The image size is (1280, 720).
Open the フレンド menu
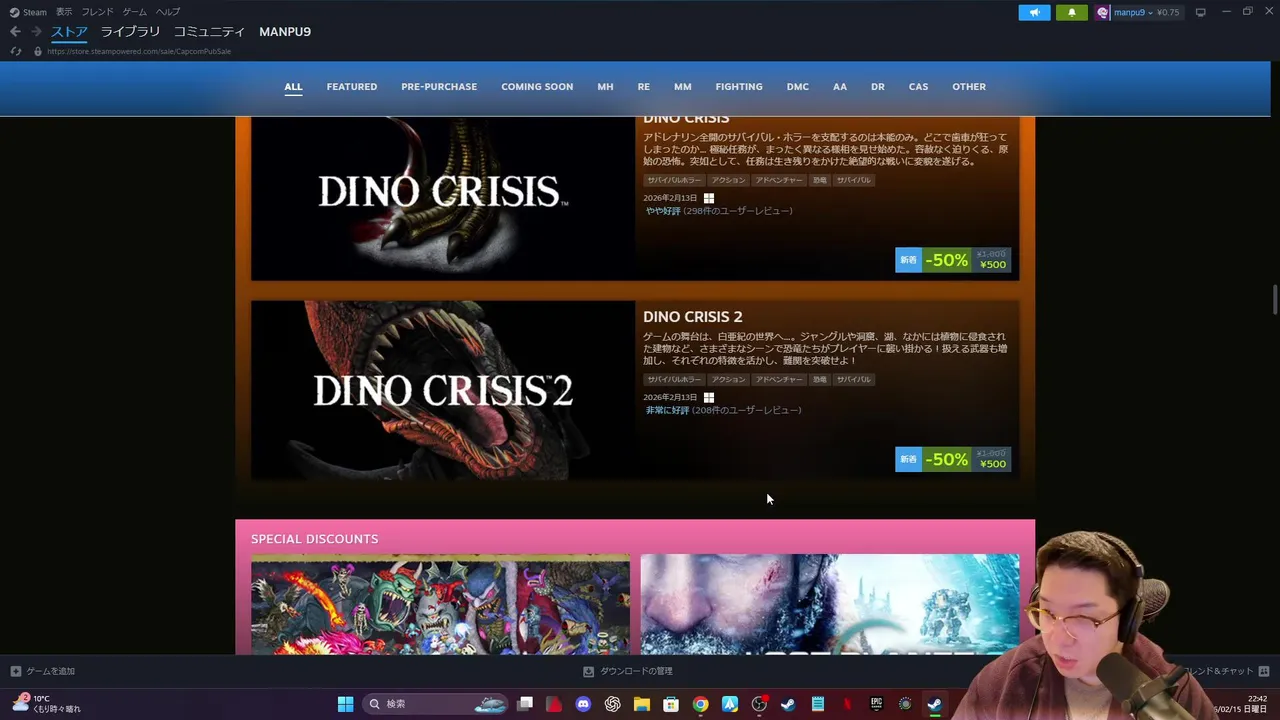97,12
